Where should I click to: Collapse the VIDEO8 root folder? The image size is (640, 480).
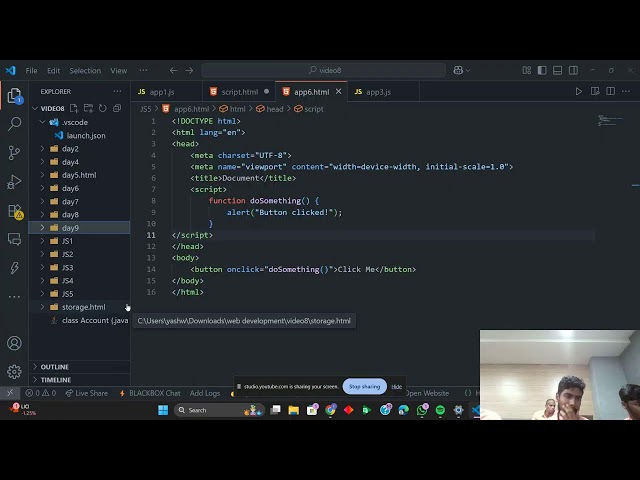coord(36,108)
